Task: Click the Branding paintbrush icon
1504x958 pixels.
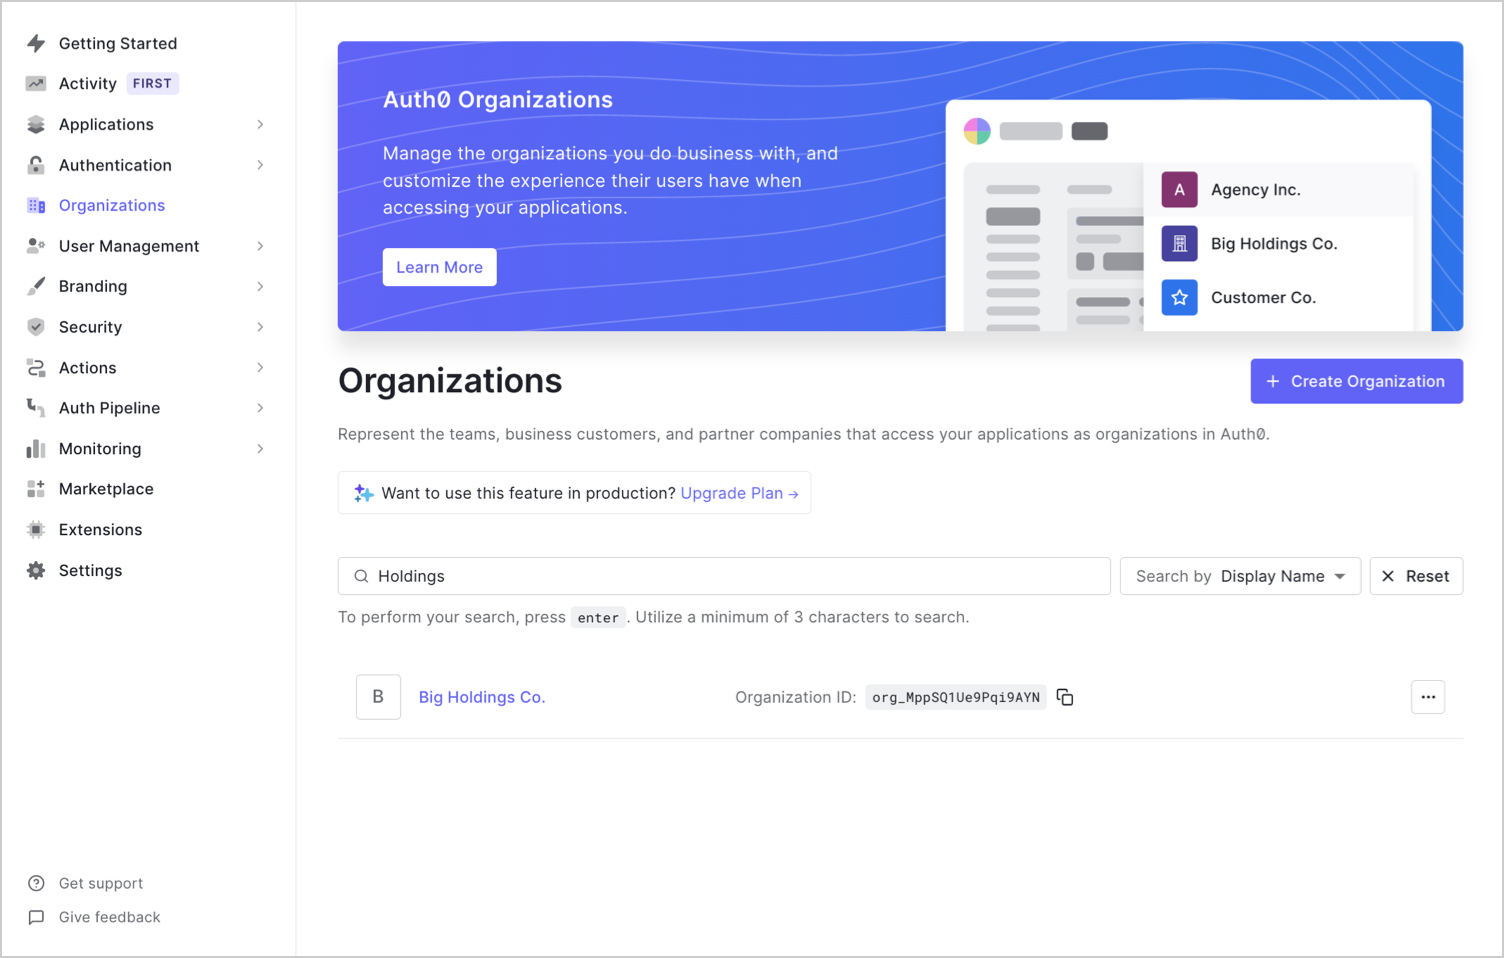Action: tap(36, 286)
